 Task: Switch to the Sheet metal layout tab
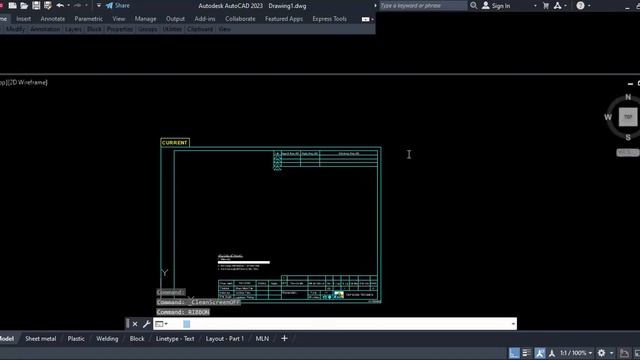click(x=40, y=339)
